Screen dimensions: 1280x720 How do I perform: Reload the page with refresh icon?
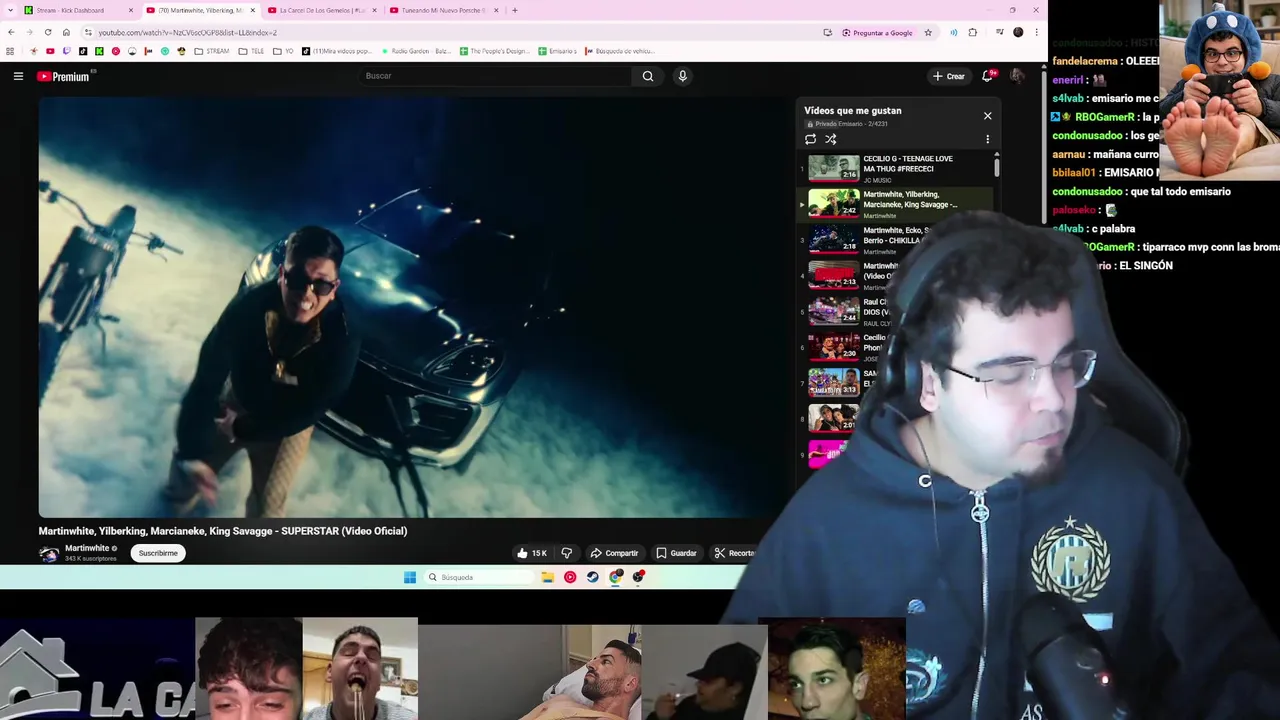click(x=48, y=32)
